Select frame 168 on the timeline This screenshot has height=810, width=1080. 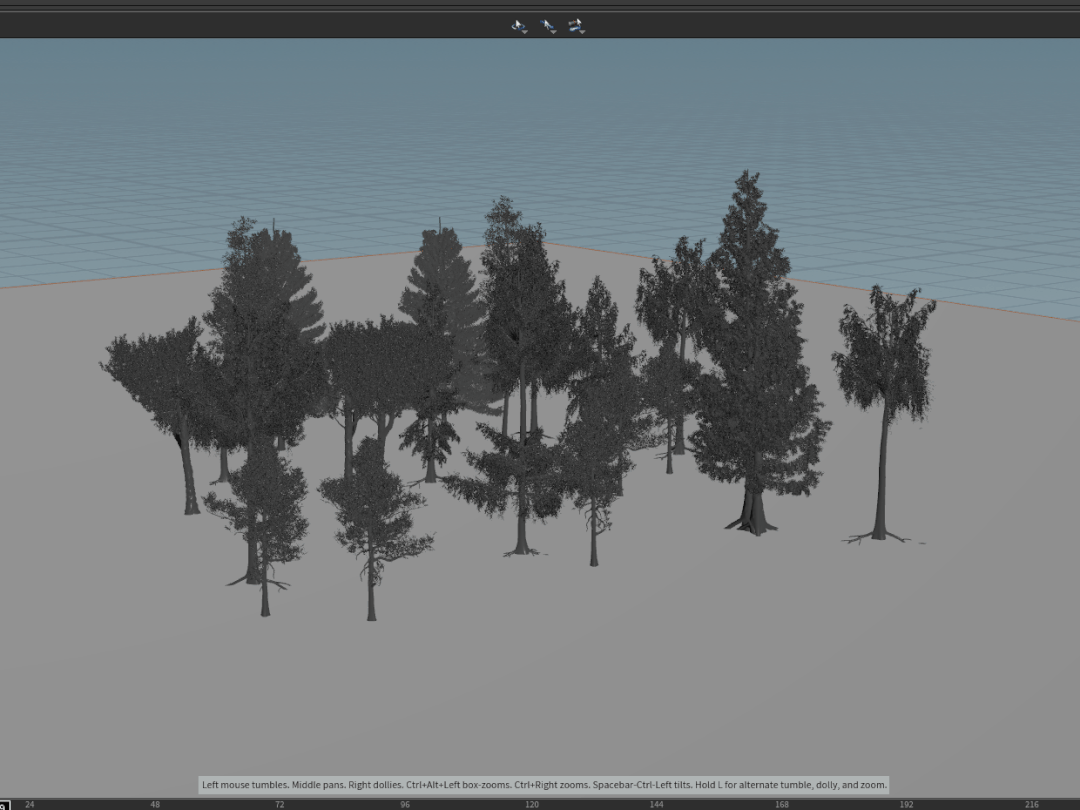click(782, 804)
